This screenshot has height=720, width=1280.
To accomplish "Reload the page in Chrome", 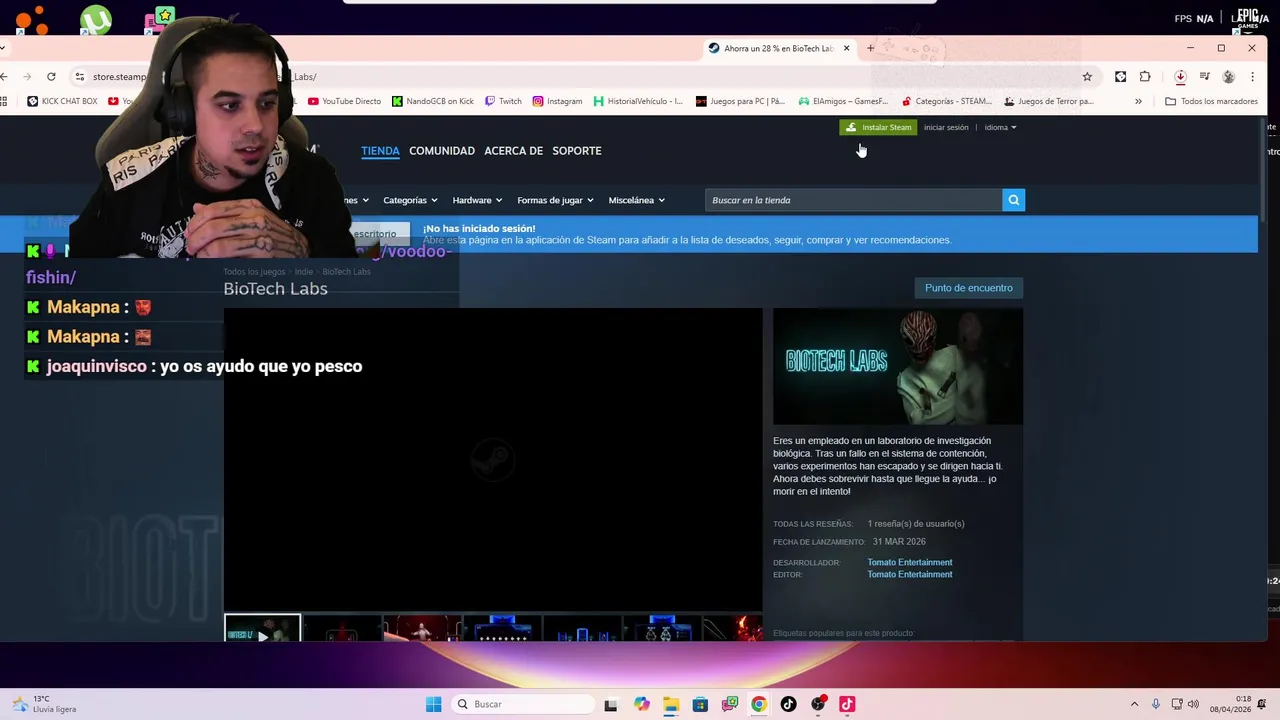I will 51,77.
